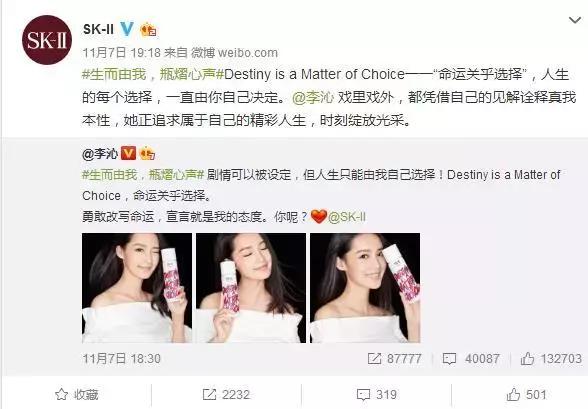Open the @SK-II mention after heart emoji
Screen dimensions: 588x409
click(x=346, y=217)
